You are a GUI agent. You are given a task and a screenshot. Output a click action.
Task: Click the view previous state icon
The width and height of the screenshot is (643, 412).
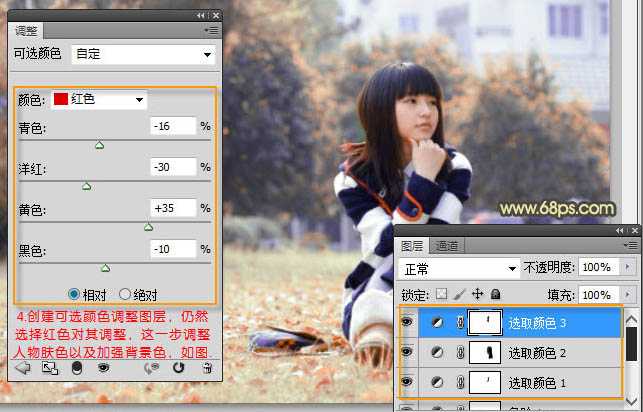coord(151,368)
